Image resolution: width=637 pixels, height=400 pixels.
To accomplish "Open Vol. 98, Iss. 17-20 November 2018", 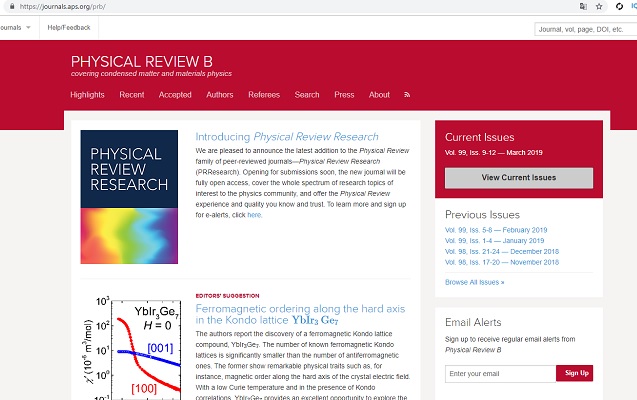I will (x=502, y=262).
